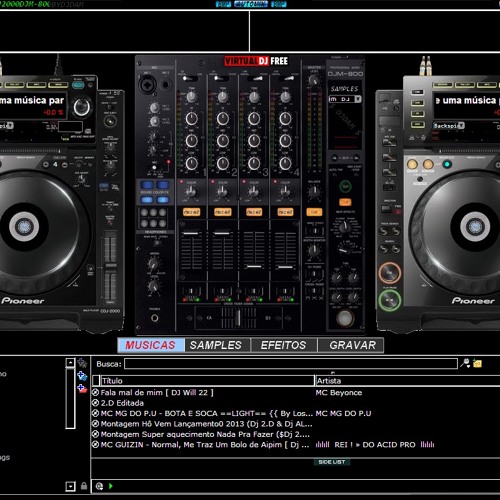Click the MASTER level knob

(313, 80)
